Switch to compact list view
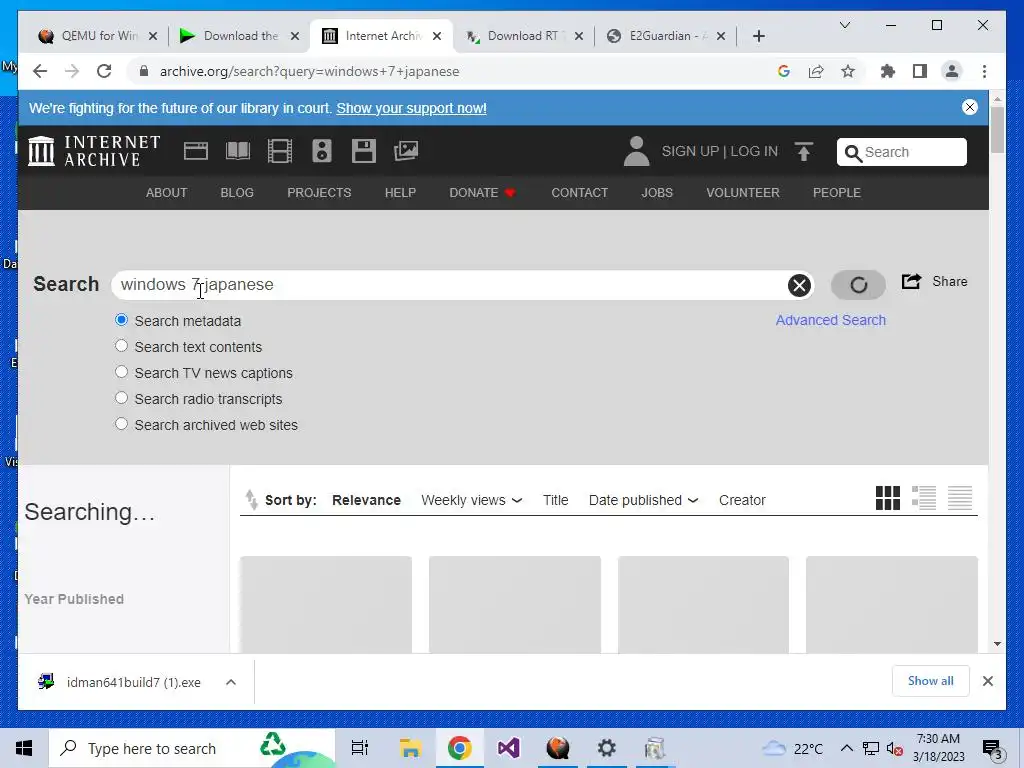 [960, 498]
